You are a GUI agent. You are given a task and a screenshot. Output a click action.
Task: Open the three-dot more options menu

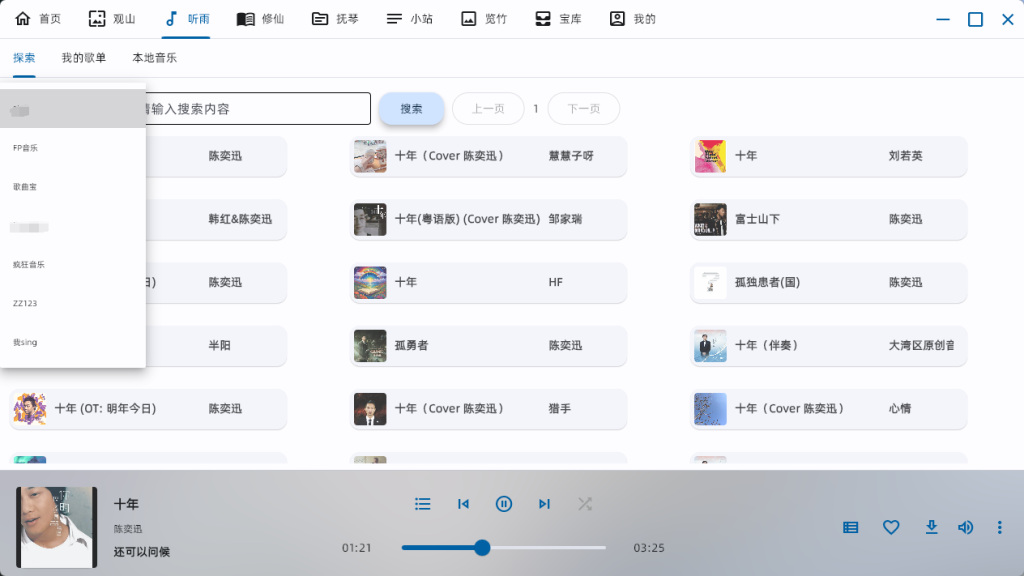tap(999, 528)
